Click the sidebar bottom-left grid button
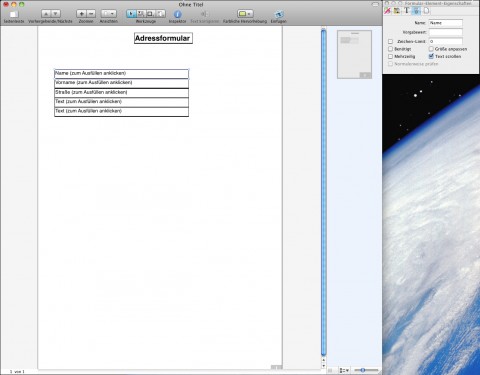The width and height of the screenshot is (480, 375). [x=330, y=370]
